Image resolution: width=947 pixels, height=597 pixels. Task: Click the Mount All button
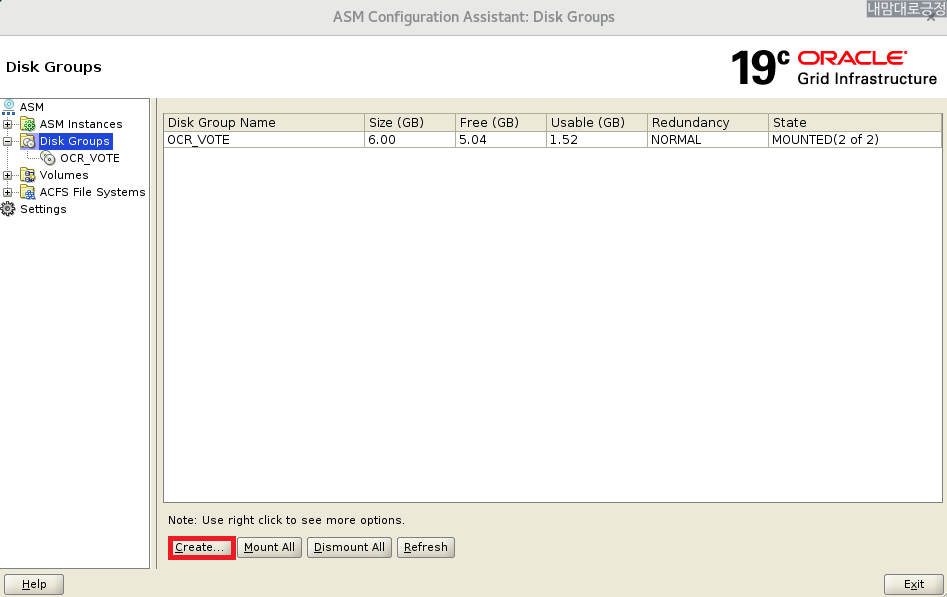(x=269, y=547)
